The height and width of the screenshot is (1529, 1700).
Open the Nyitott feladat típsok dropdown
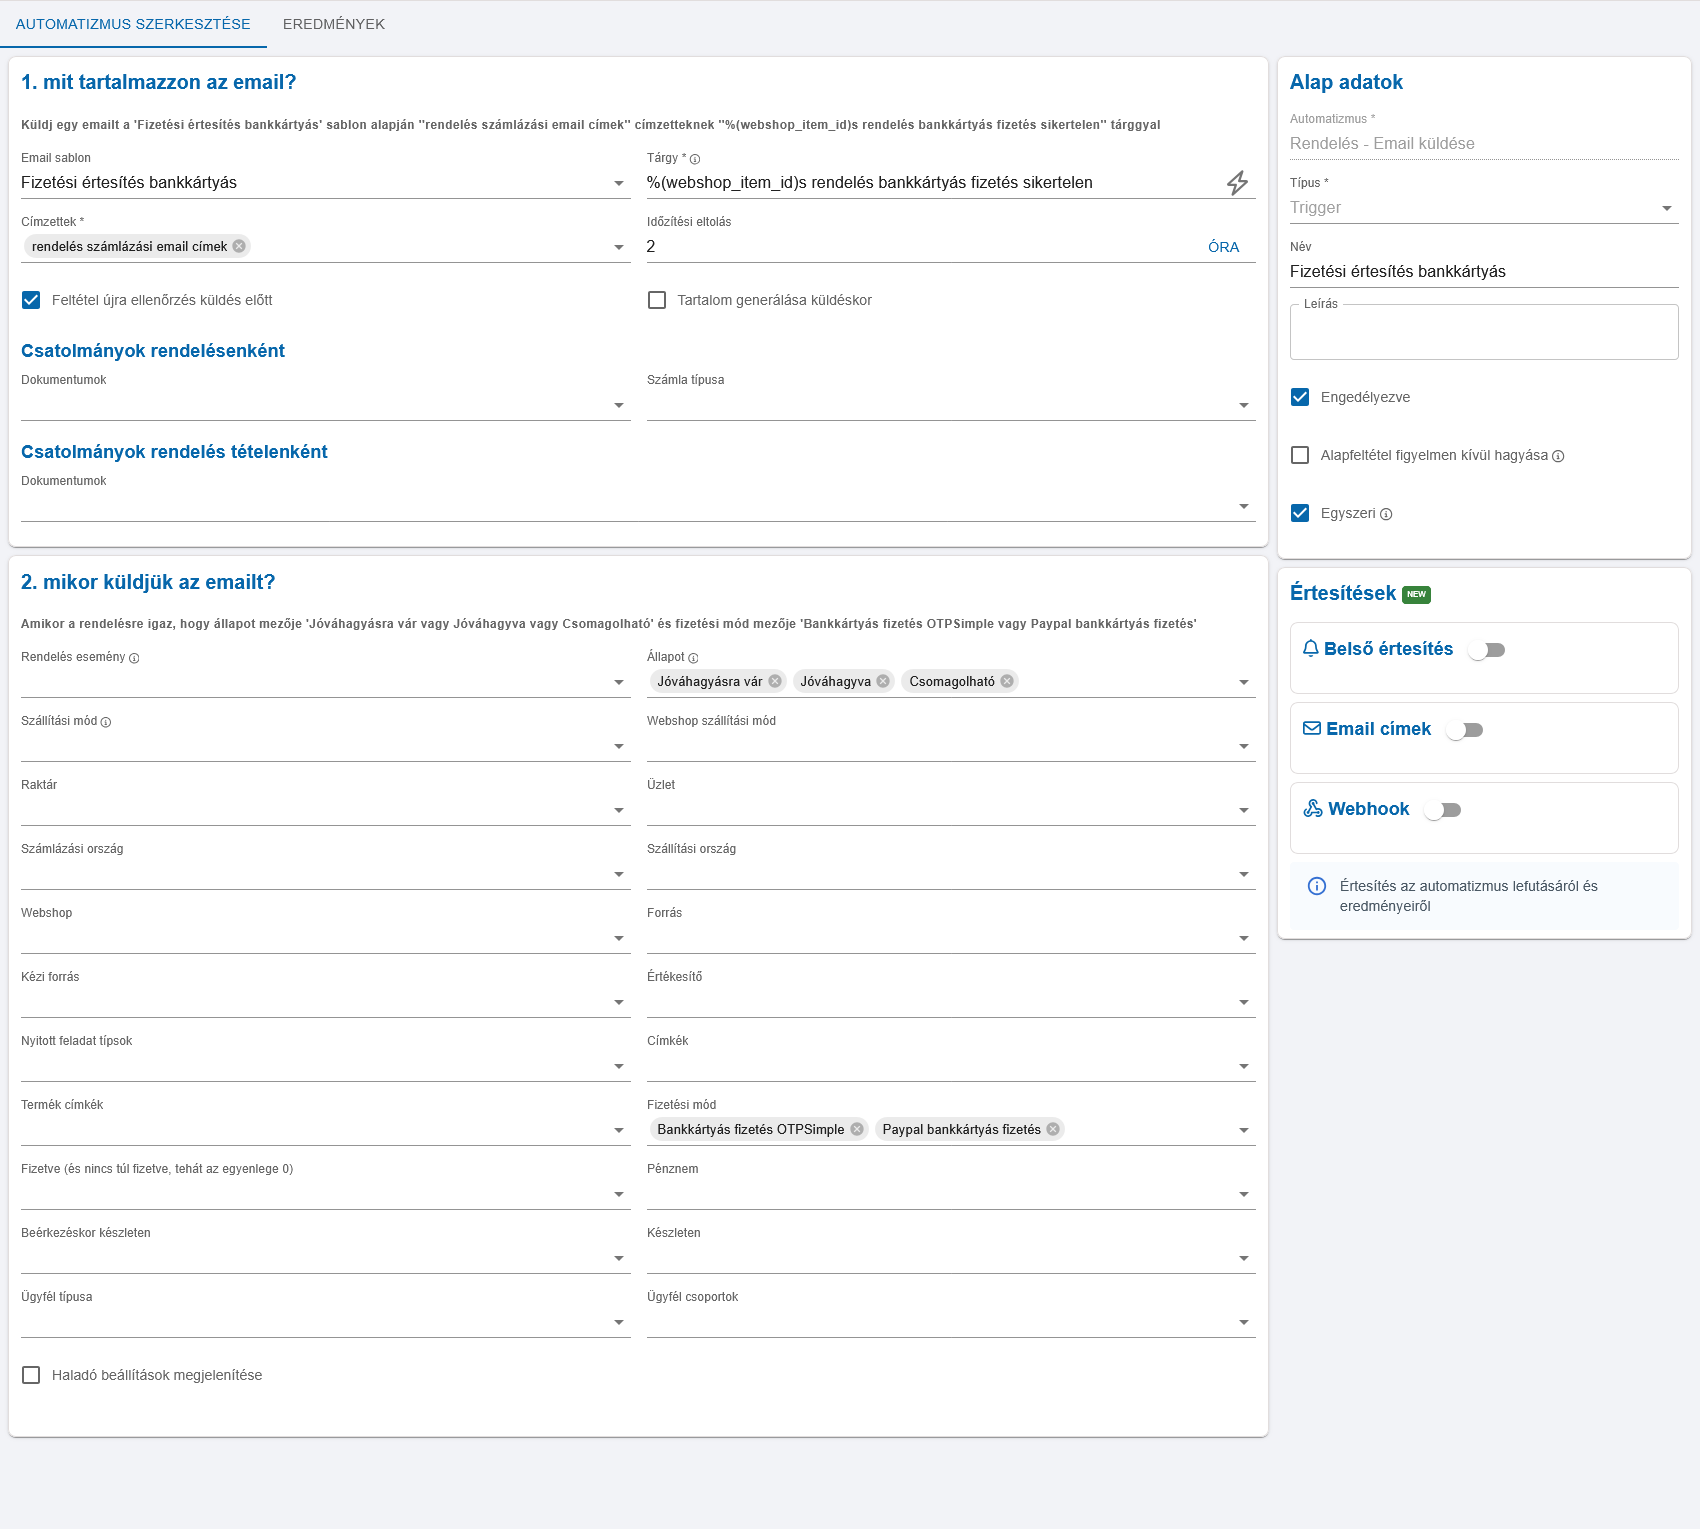[x=326, y=1066]
